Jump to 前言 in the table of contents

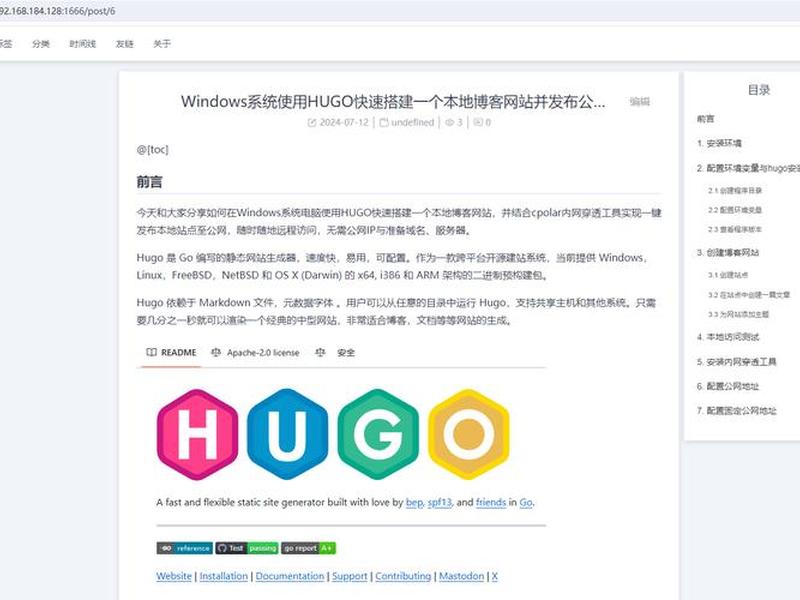[706, 119]
